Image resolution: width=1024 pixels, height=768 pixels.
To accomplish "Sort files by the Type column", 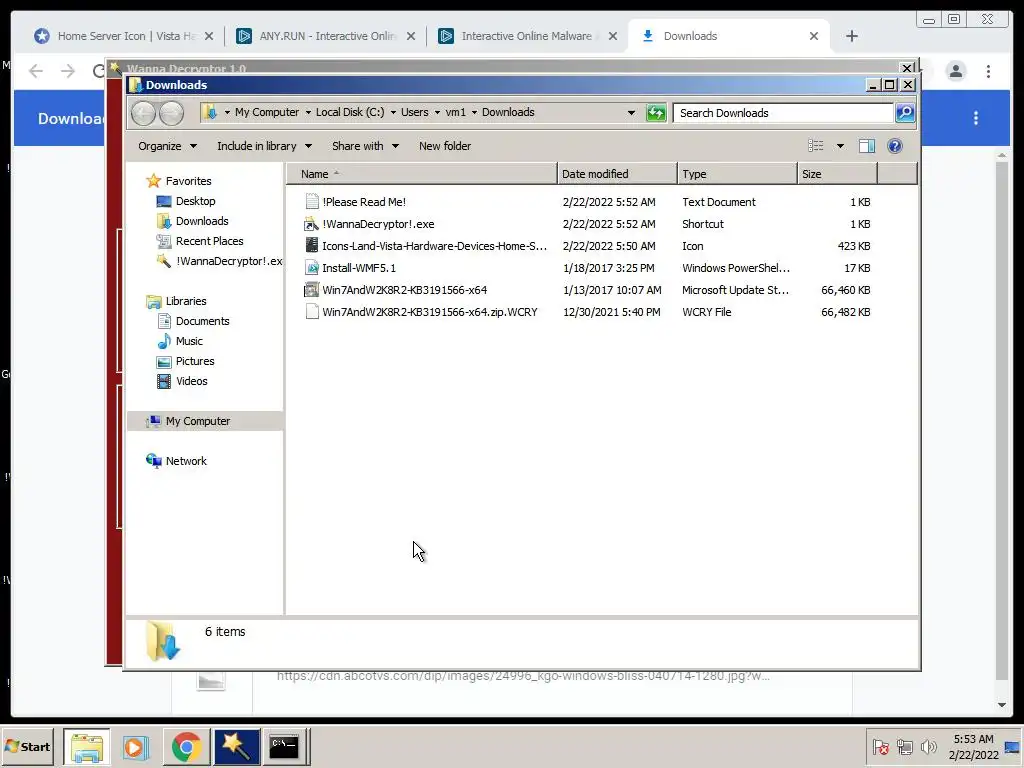I will 737,174.
